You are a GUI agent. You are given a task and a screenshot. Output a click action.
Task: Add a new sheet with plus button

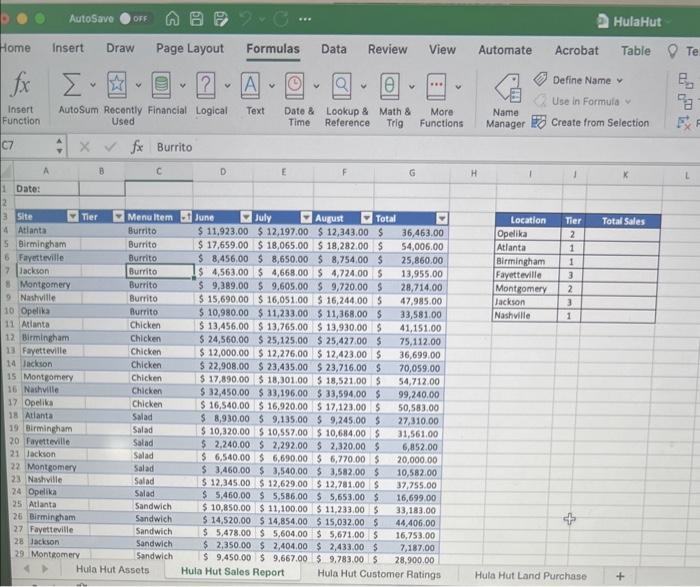[x=620, y=576]
